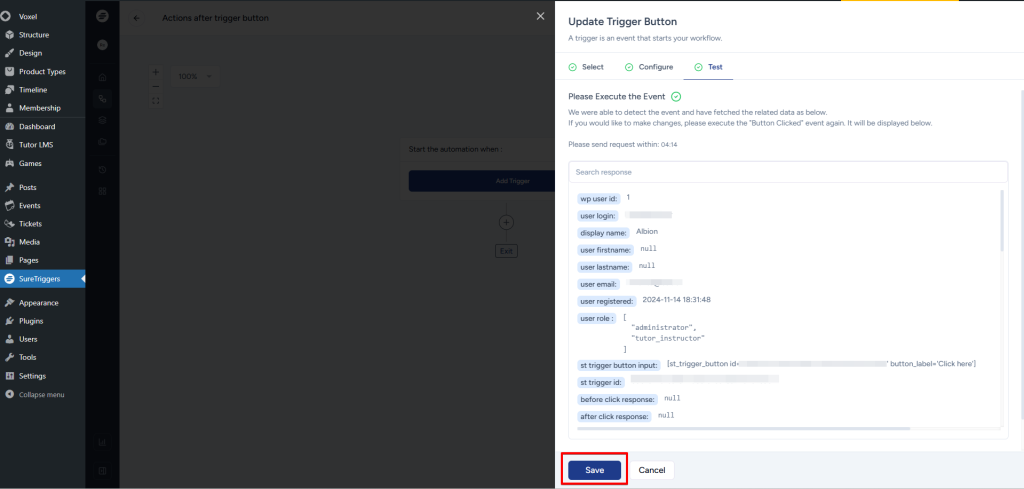Open the Membership menu item
1024x489 pixels.
coord(39,108)
